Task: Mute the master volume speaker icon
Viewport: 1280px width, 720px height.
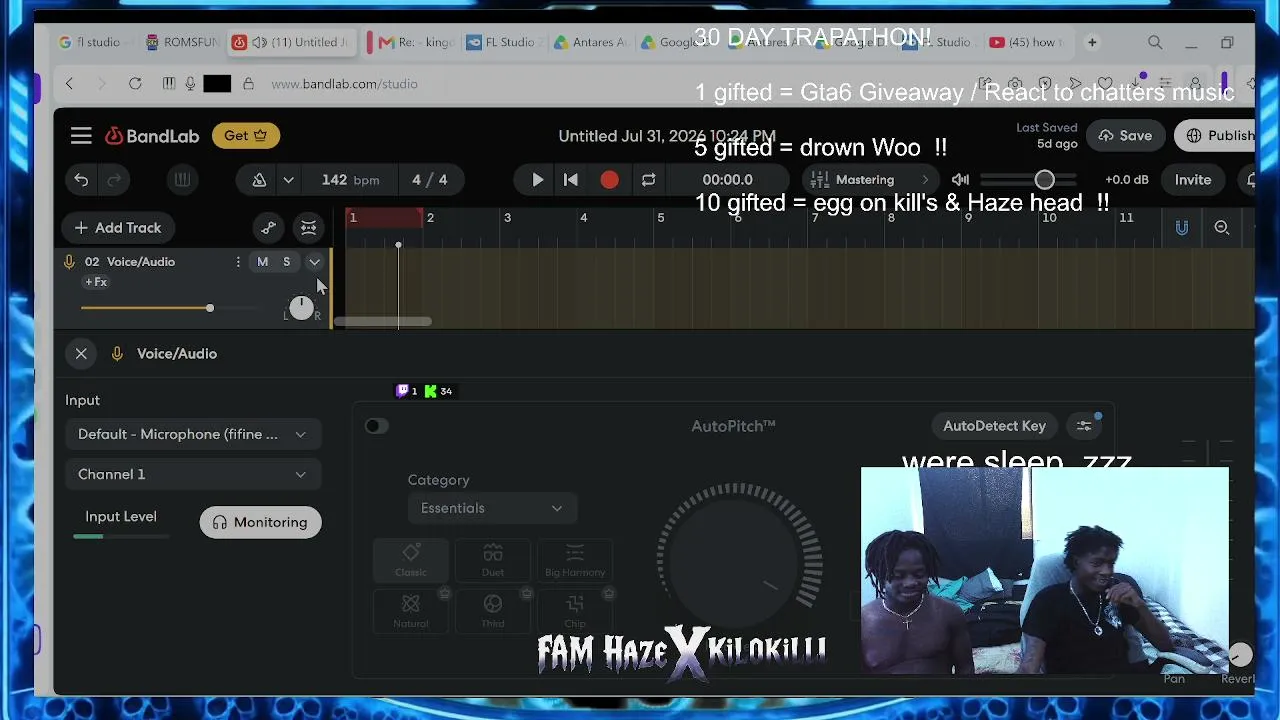Action: coord(960,180)
